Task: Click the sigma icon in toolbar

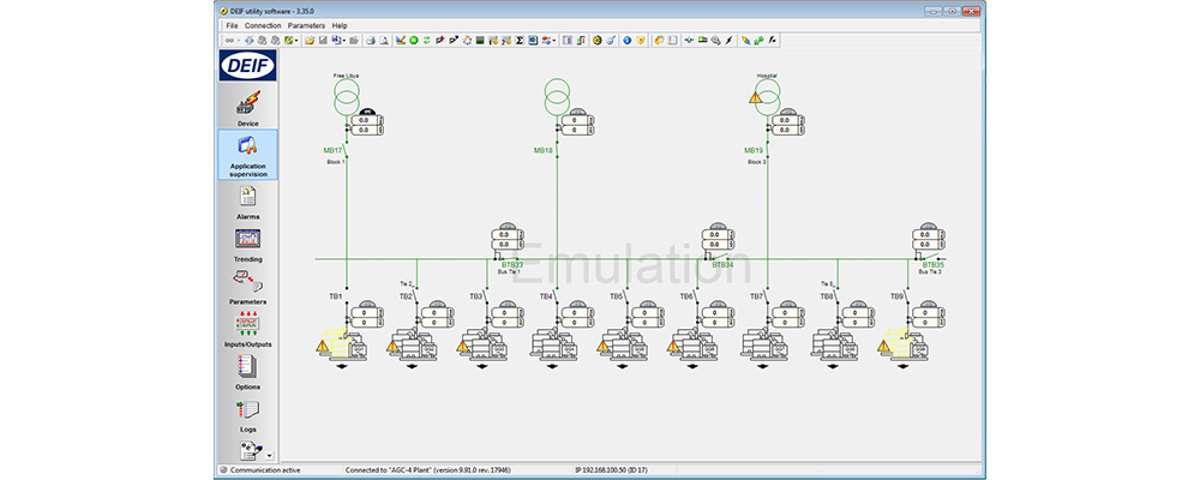Action: click(x=520, y=40)
